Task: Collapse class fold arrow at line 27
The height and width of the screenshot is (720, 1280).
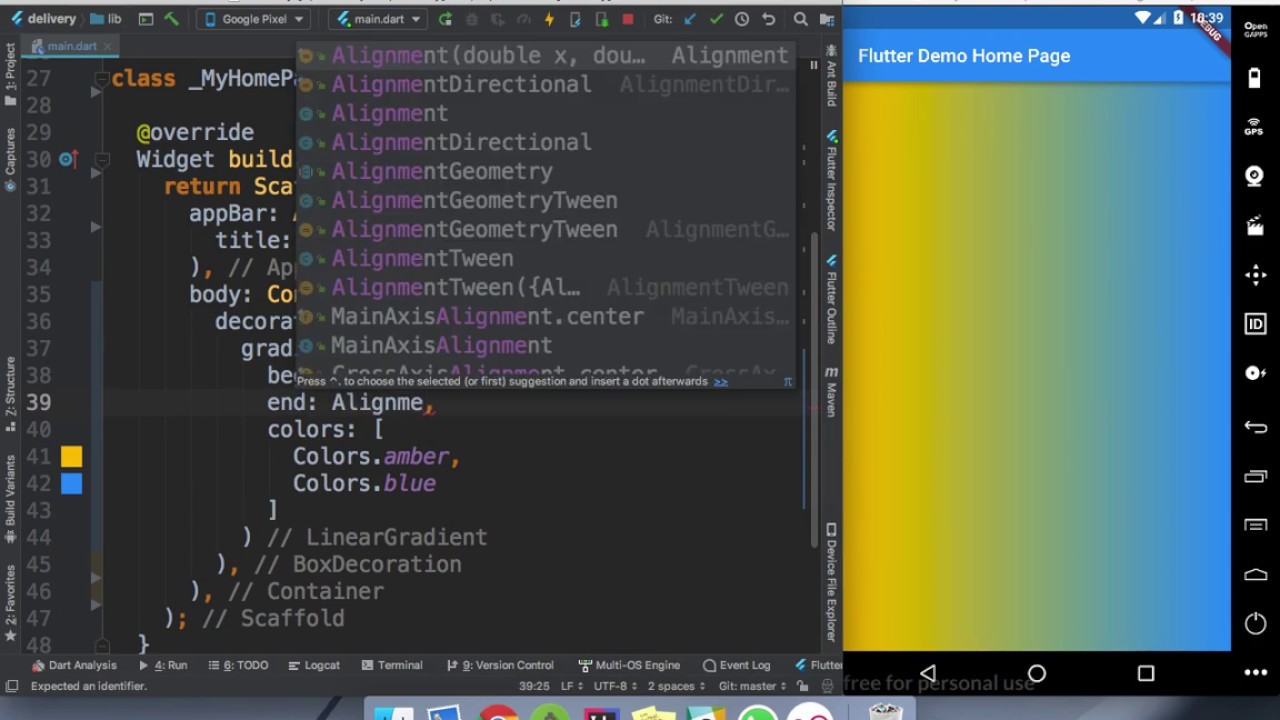Action: pos(102,79)
